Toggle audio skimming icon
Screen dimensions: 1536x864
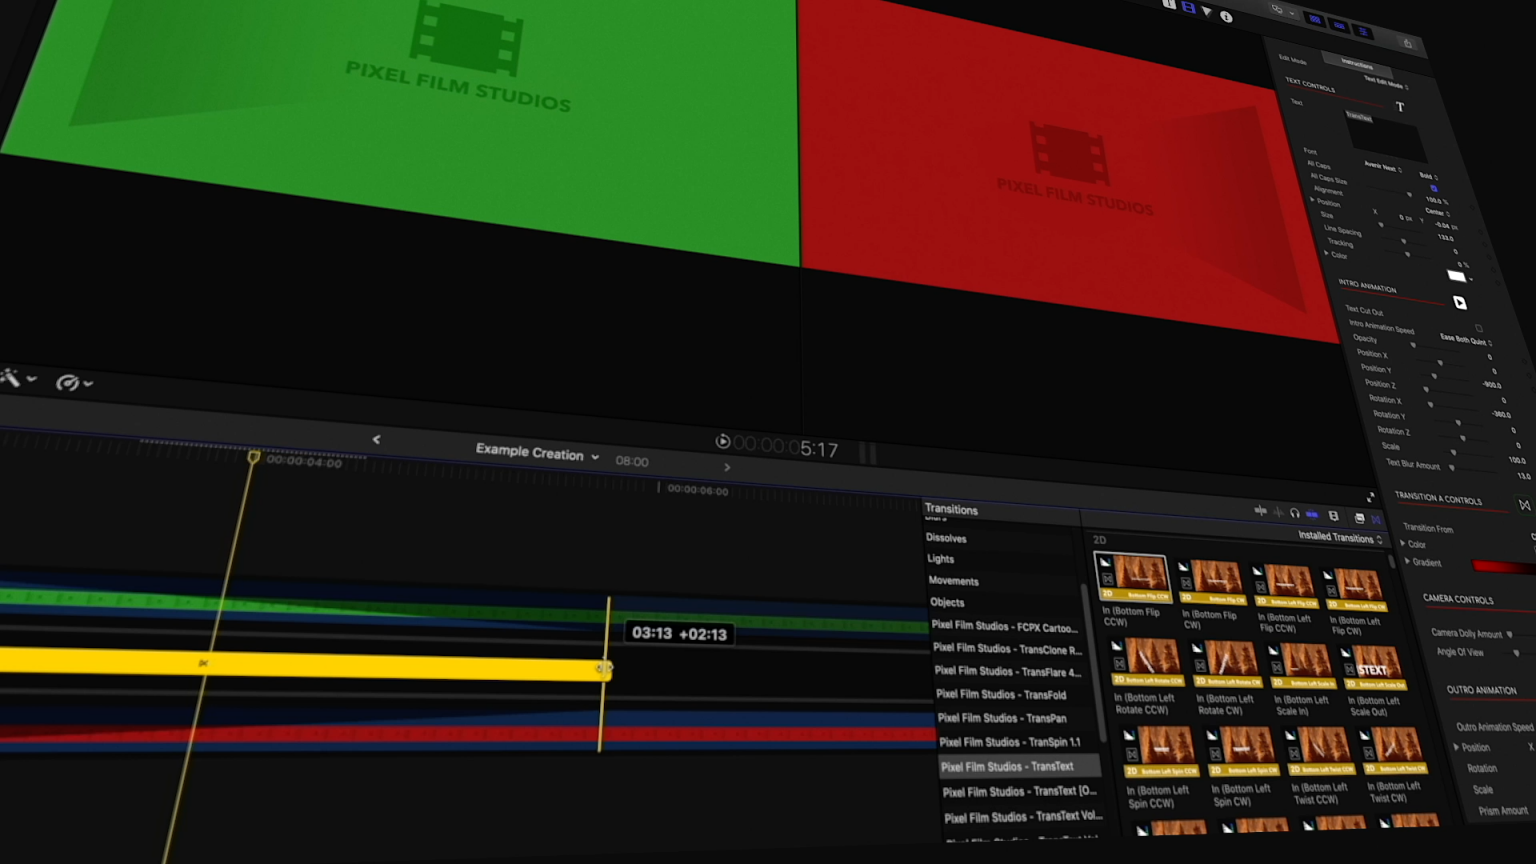coord(1278,512)
